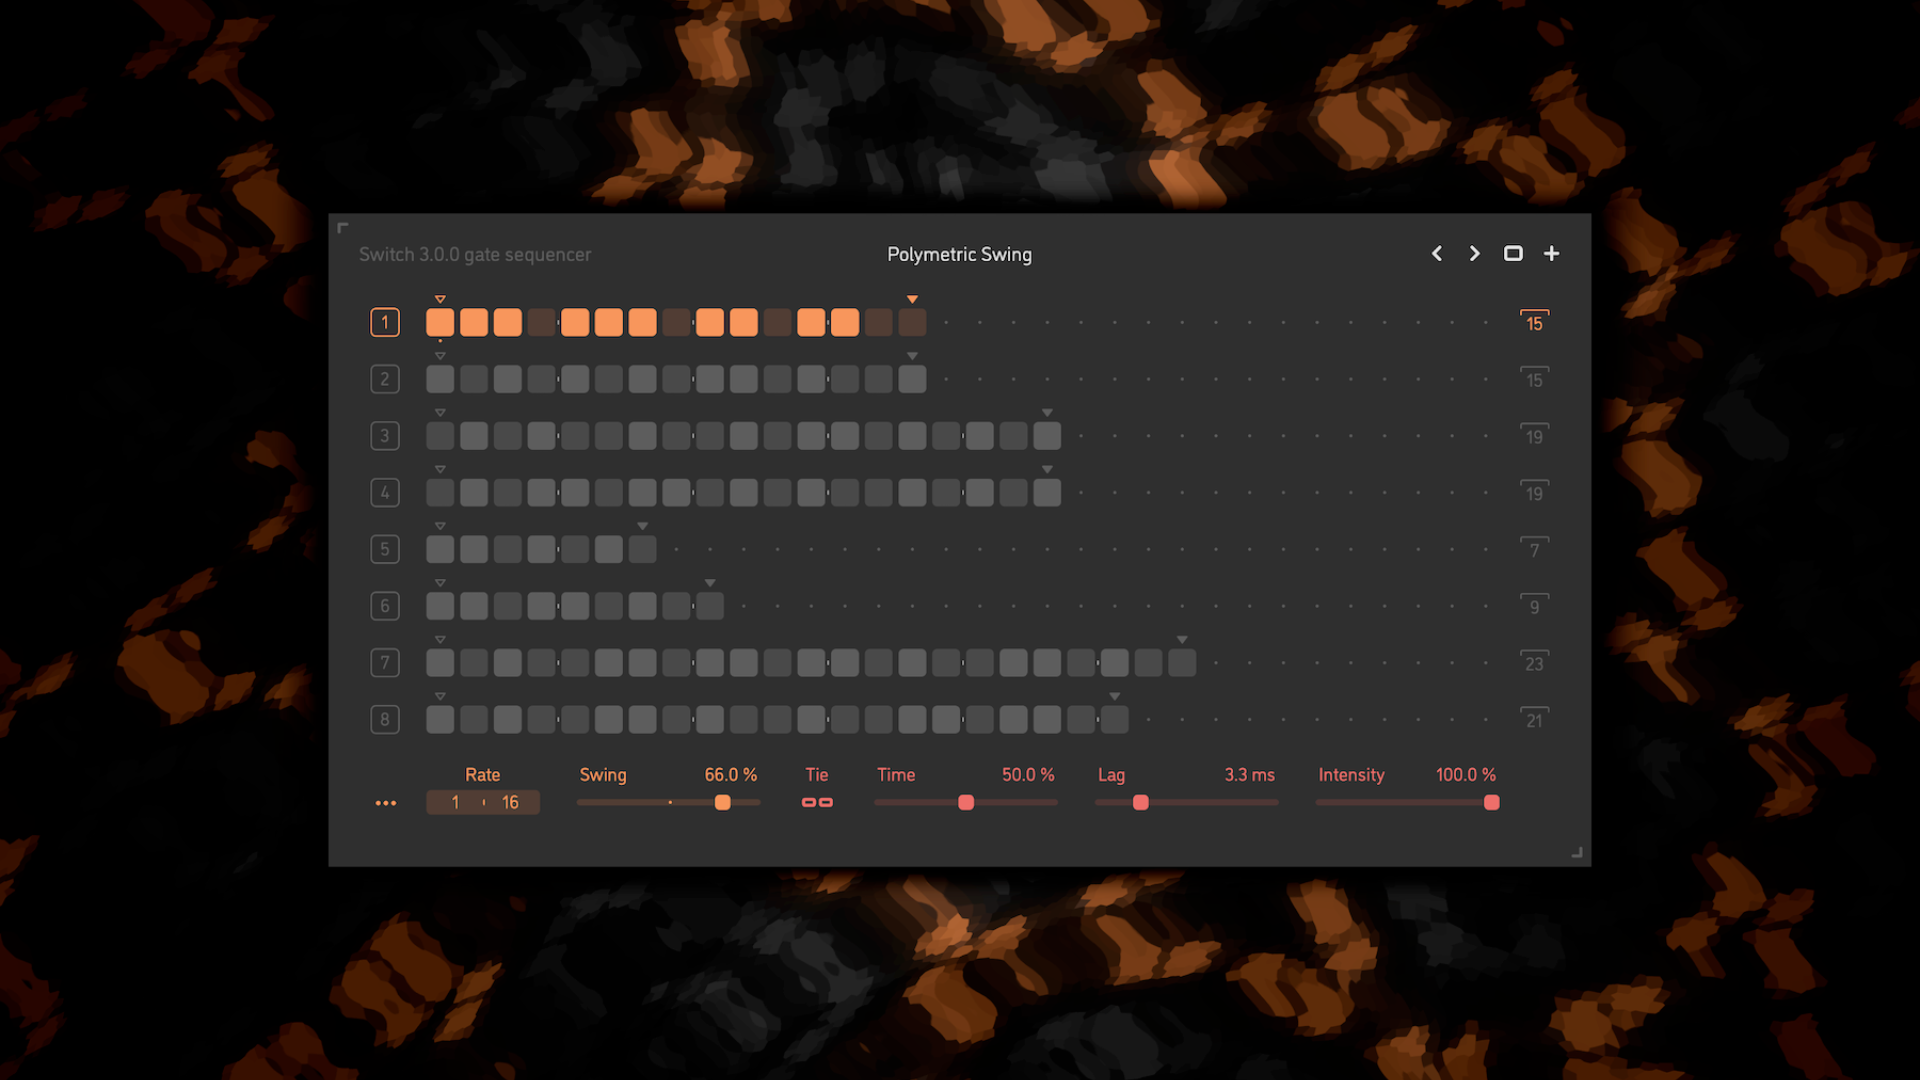
Task: Select track 5 number box
Action: [x=385, y=549]
